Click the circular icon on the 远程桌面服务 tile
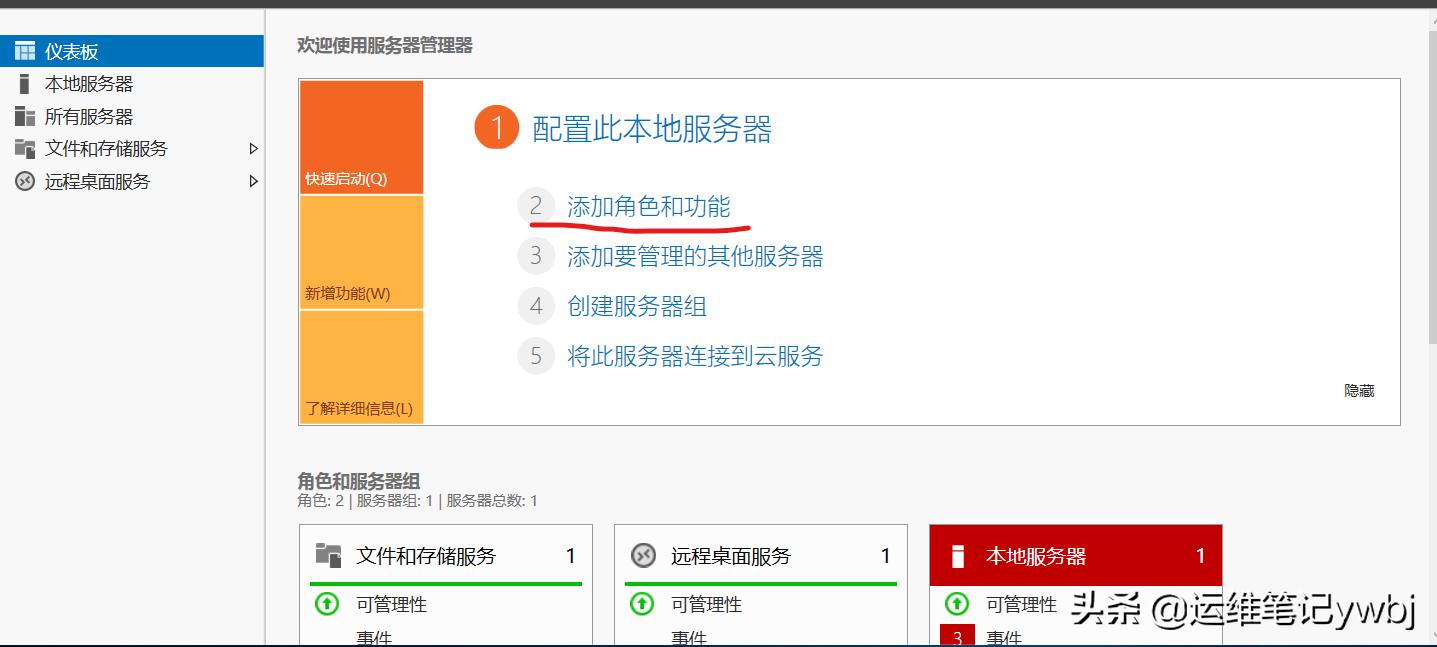1437x647 pixels. pyautogui.click(x=641, y=555)
